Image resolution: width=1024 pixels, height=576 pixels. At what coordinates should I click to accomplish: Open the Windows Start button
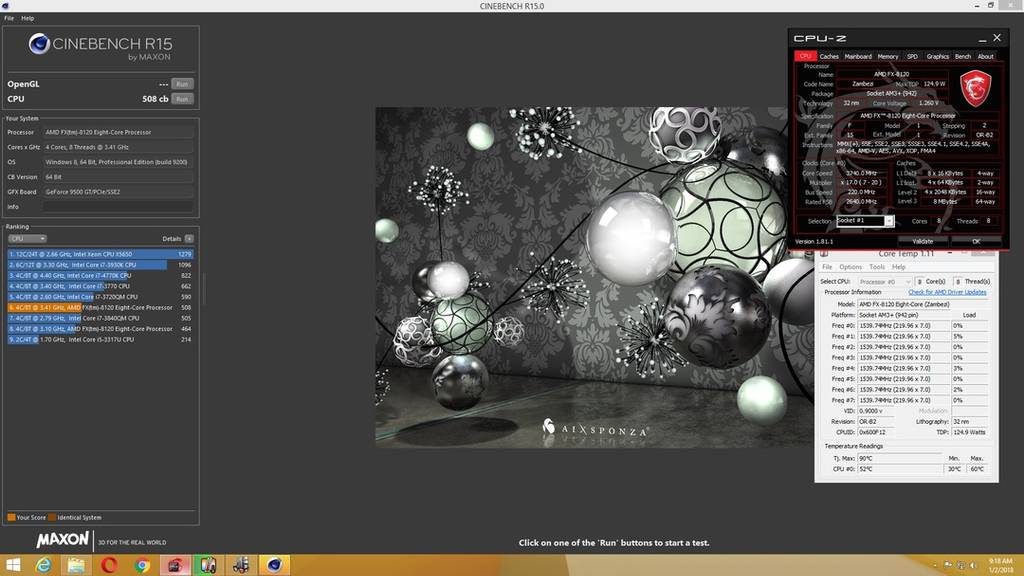point(14,565)
